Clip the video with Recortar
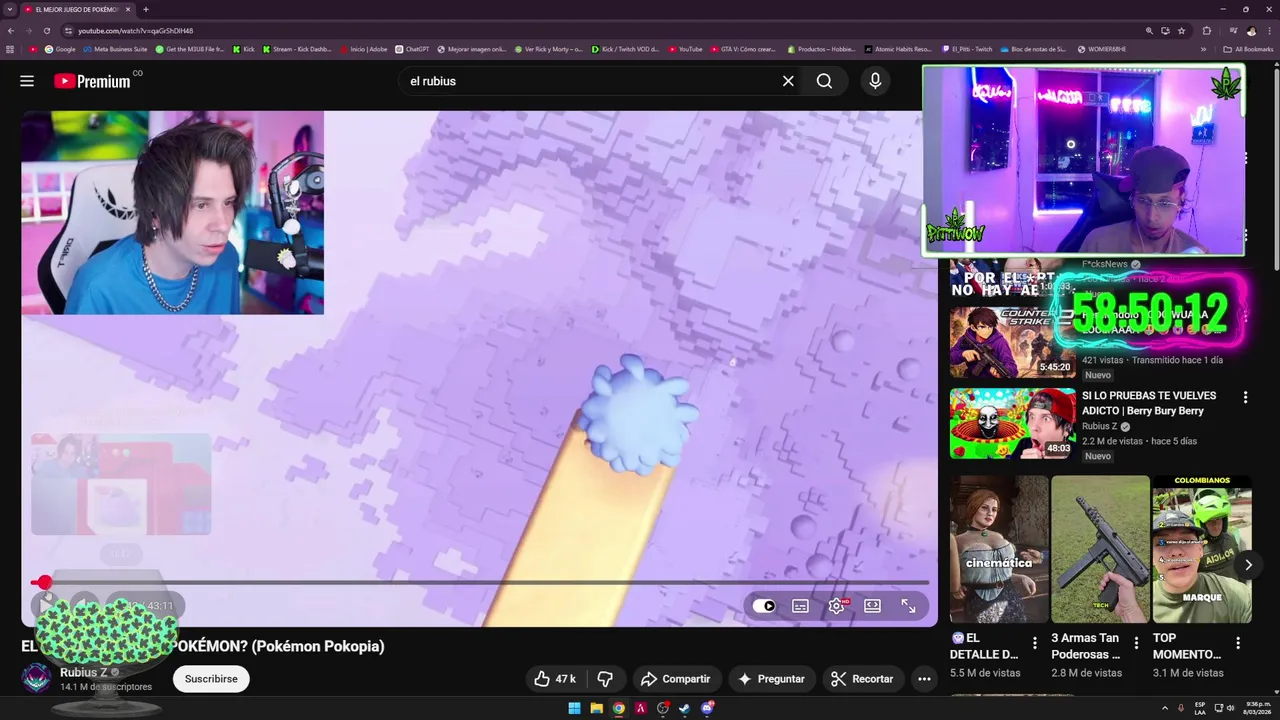The width and height of the screenshot is (1280, 720). pos(863,679)
